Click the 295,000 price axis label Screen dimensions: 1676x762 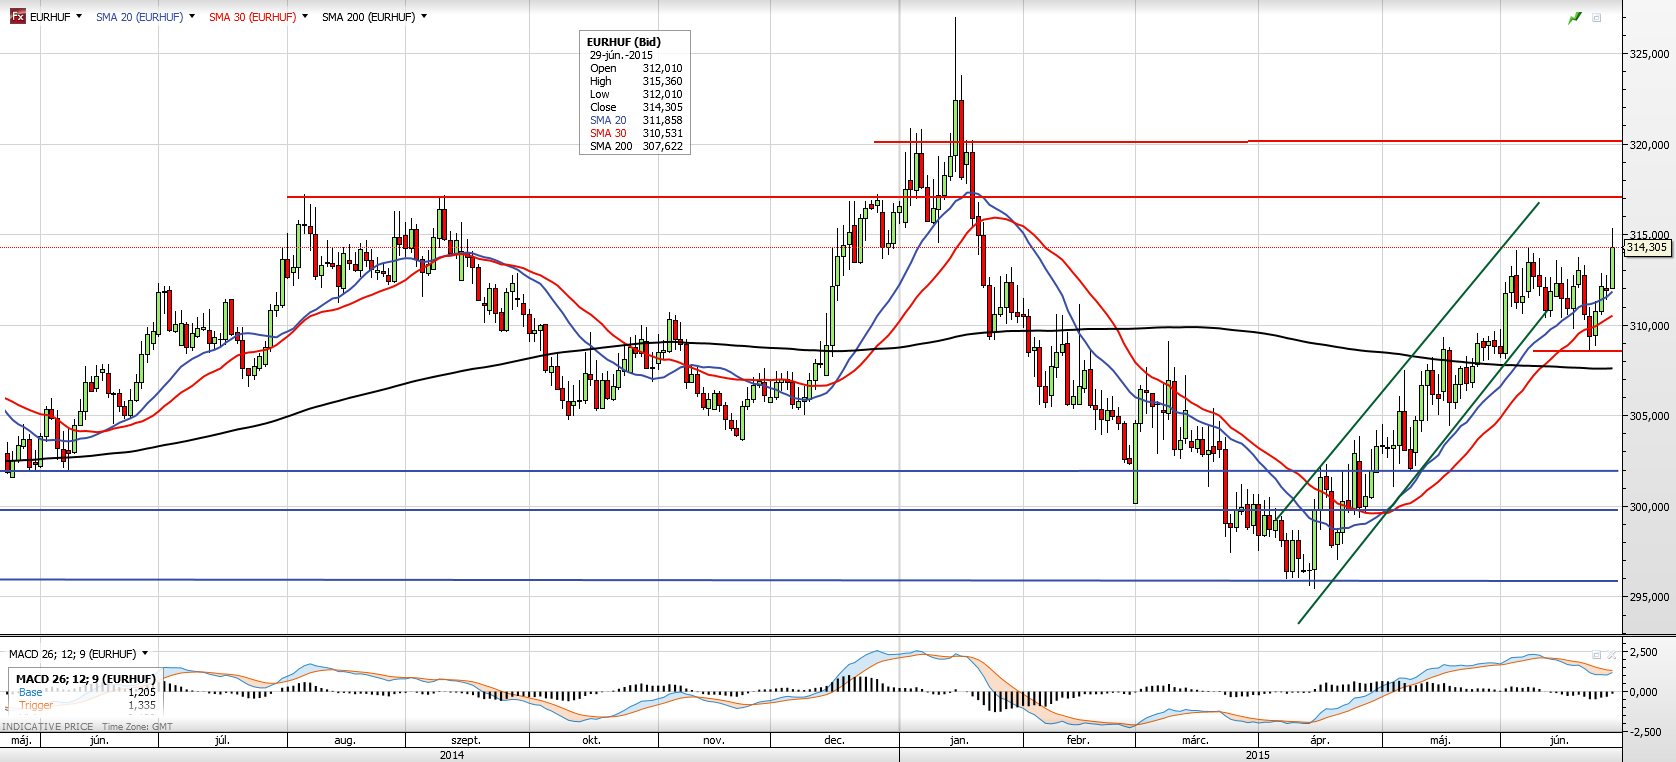click(x=1650, y=597)
